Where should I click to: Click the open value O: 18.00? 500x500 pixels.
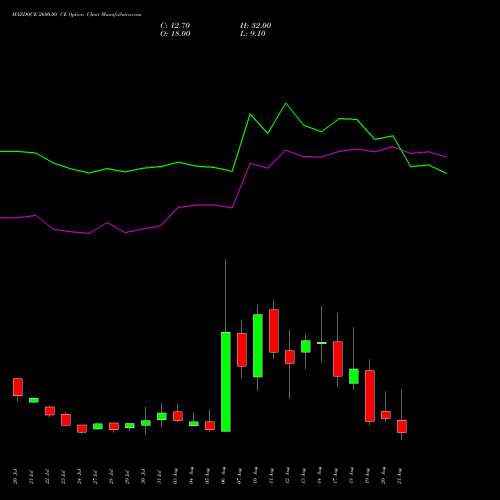(175, 34)
